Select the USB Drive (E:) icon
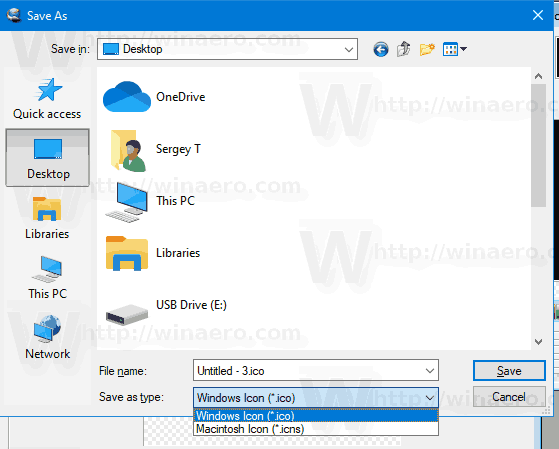The image size is (559, 449). (127, 314)
